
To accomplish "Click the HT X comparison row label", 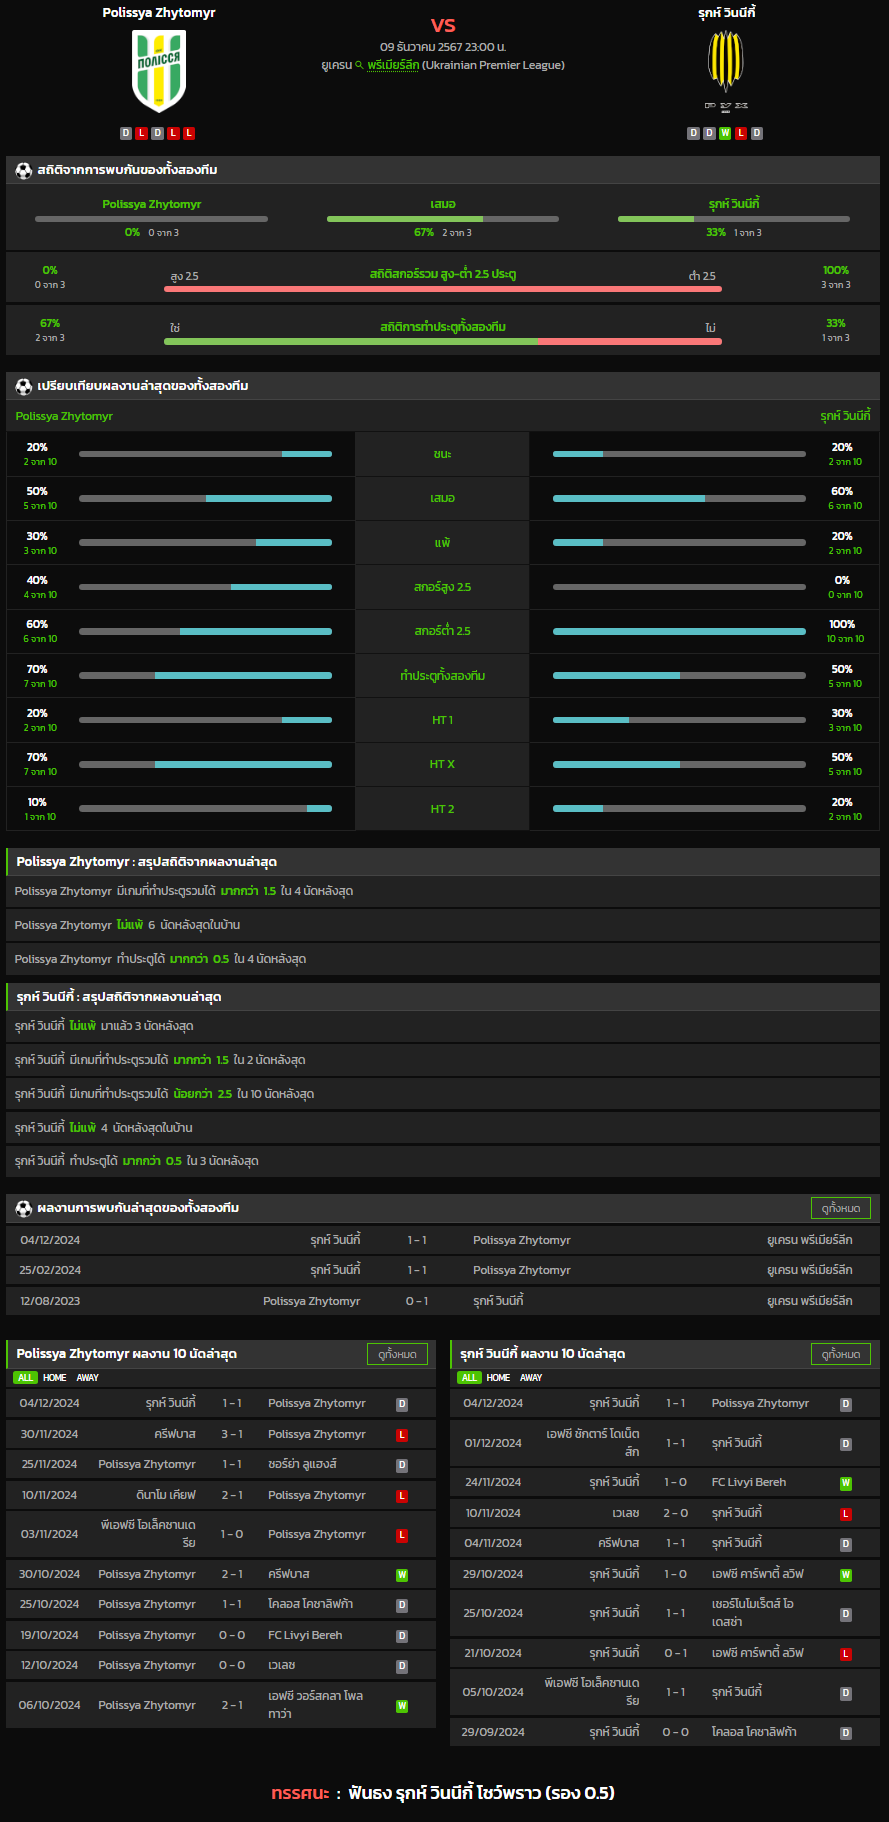I will point(443,764).
